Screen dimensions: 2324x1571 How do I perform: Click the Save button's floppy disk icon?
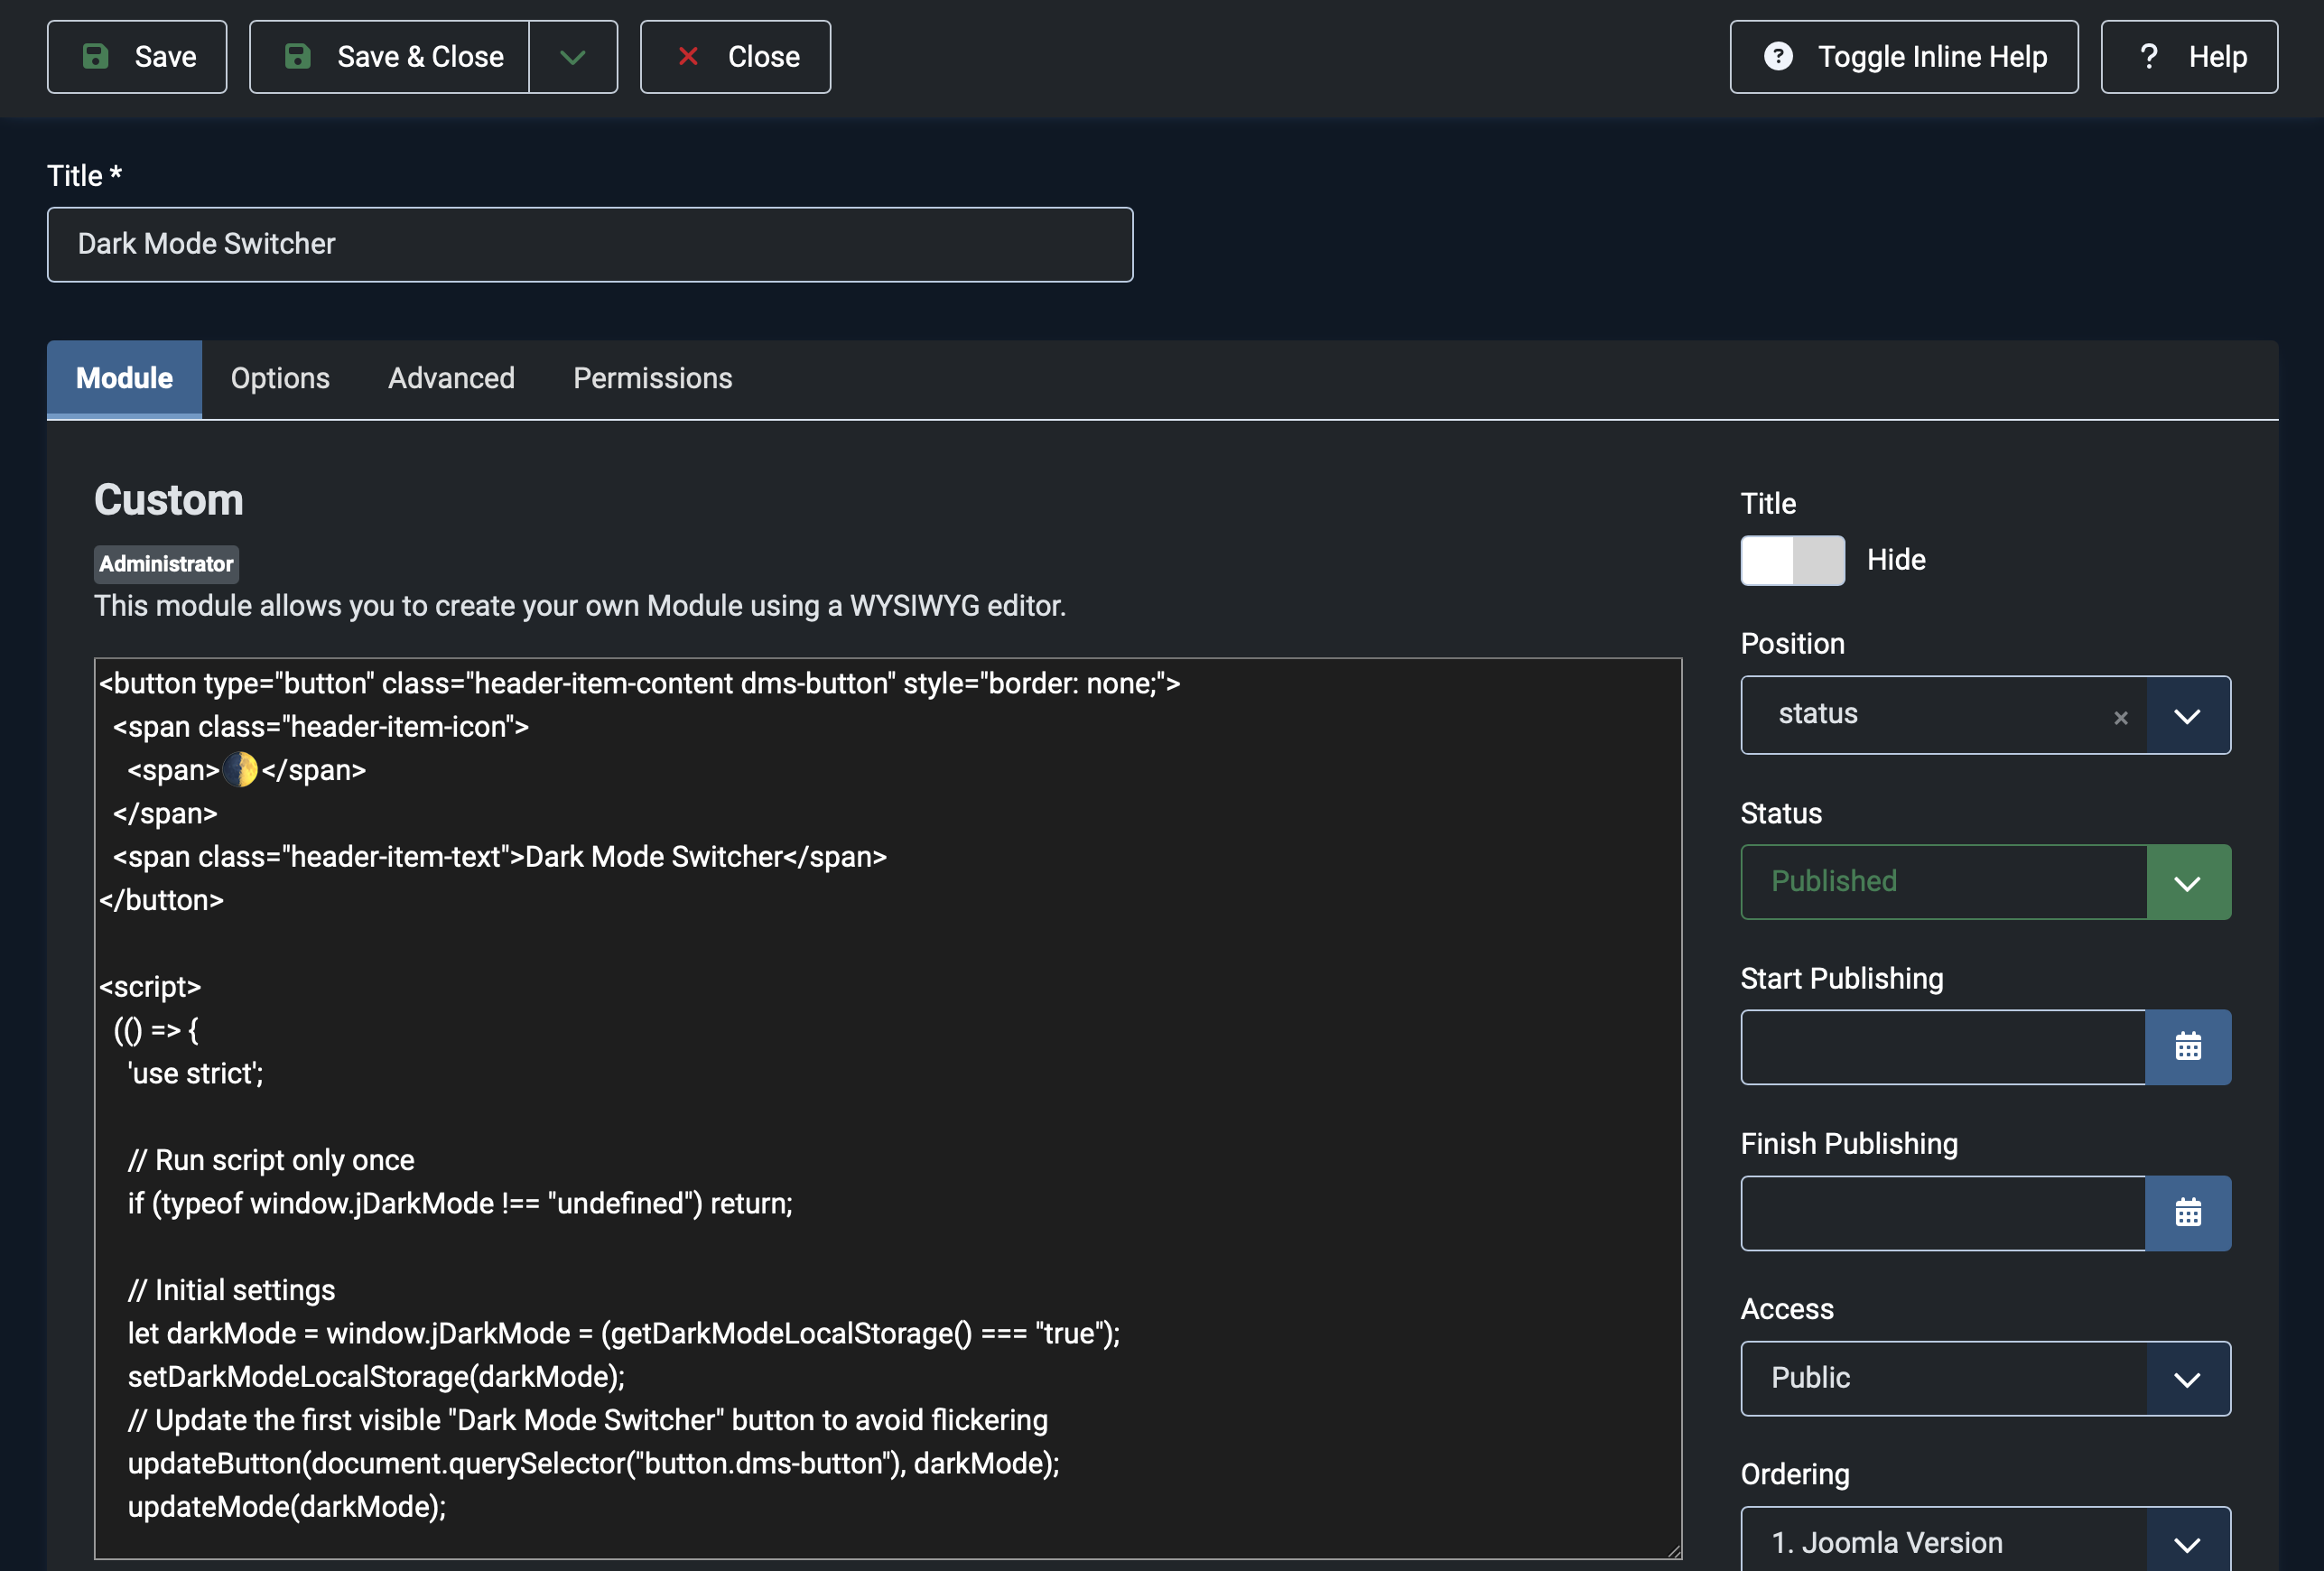95,56
